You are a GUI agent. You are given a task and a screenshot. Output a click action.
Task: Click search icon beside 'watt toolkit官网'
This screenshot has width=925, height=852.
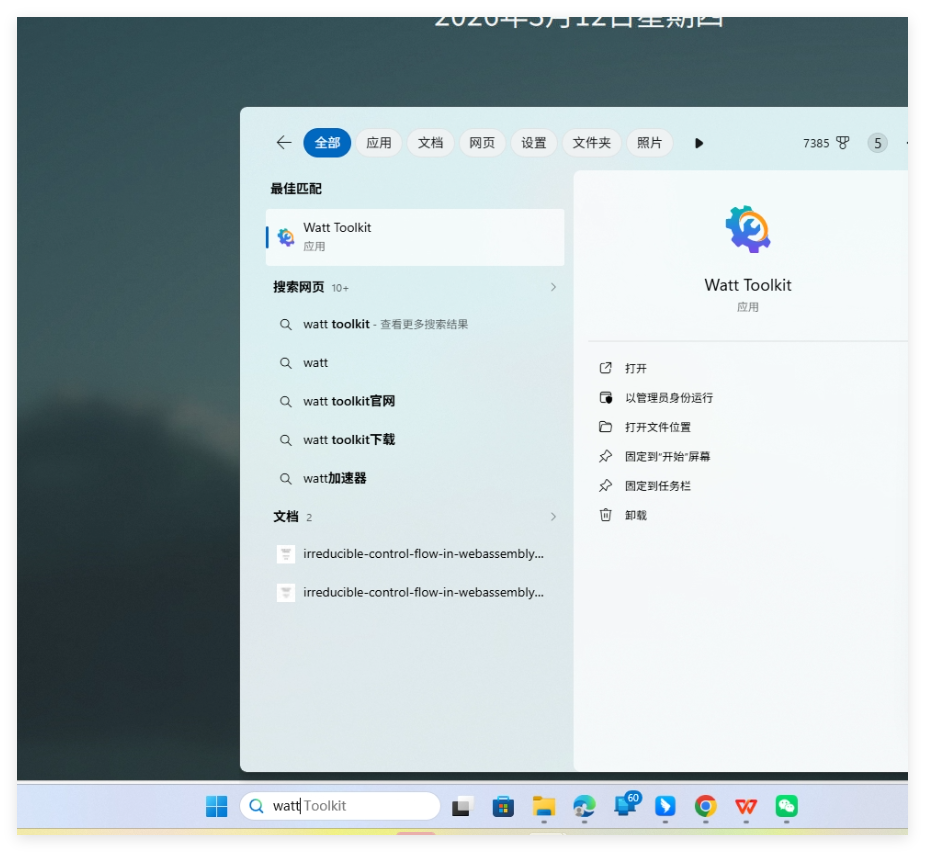[x=286, y=402]
